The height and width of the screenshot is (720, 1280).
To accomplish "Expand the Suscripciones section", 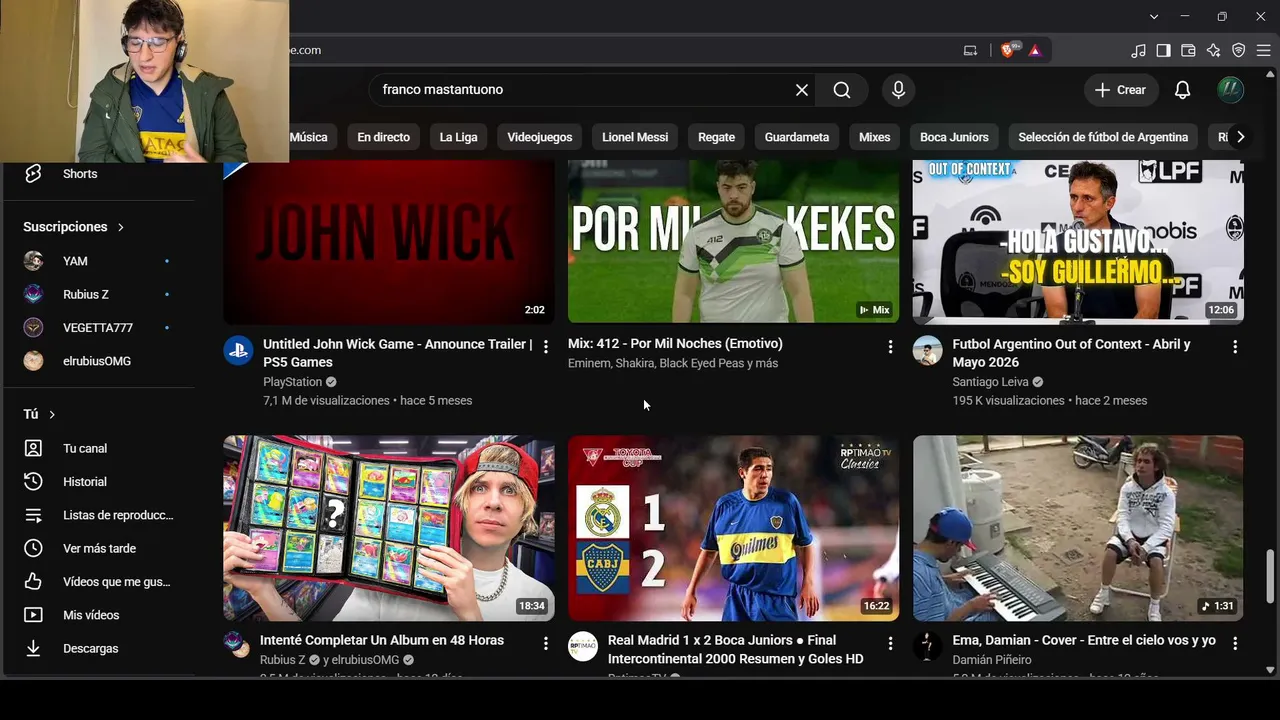I will pos(73,227).
